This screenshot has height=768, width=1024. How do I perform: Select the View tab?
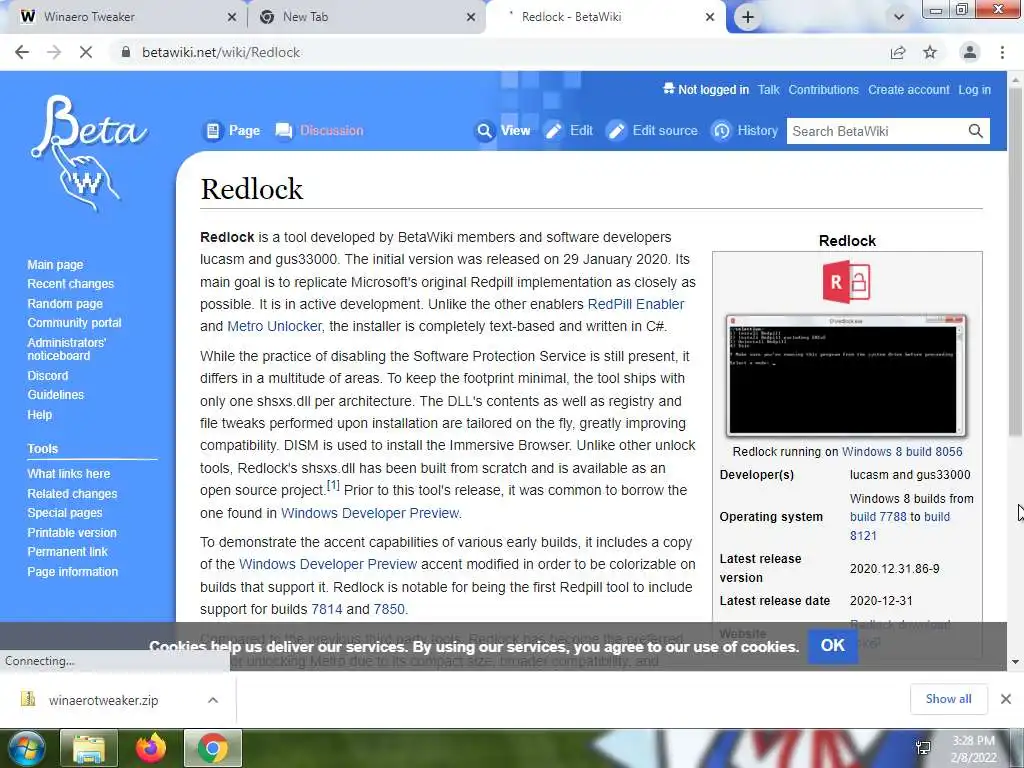click(503, 131)
